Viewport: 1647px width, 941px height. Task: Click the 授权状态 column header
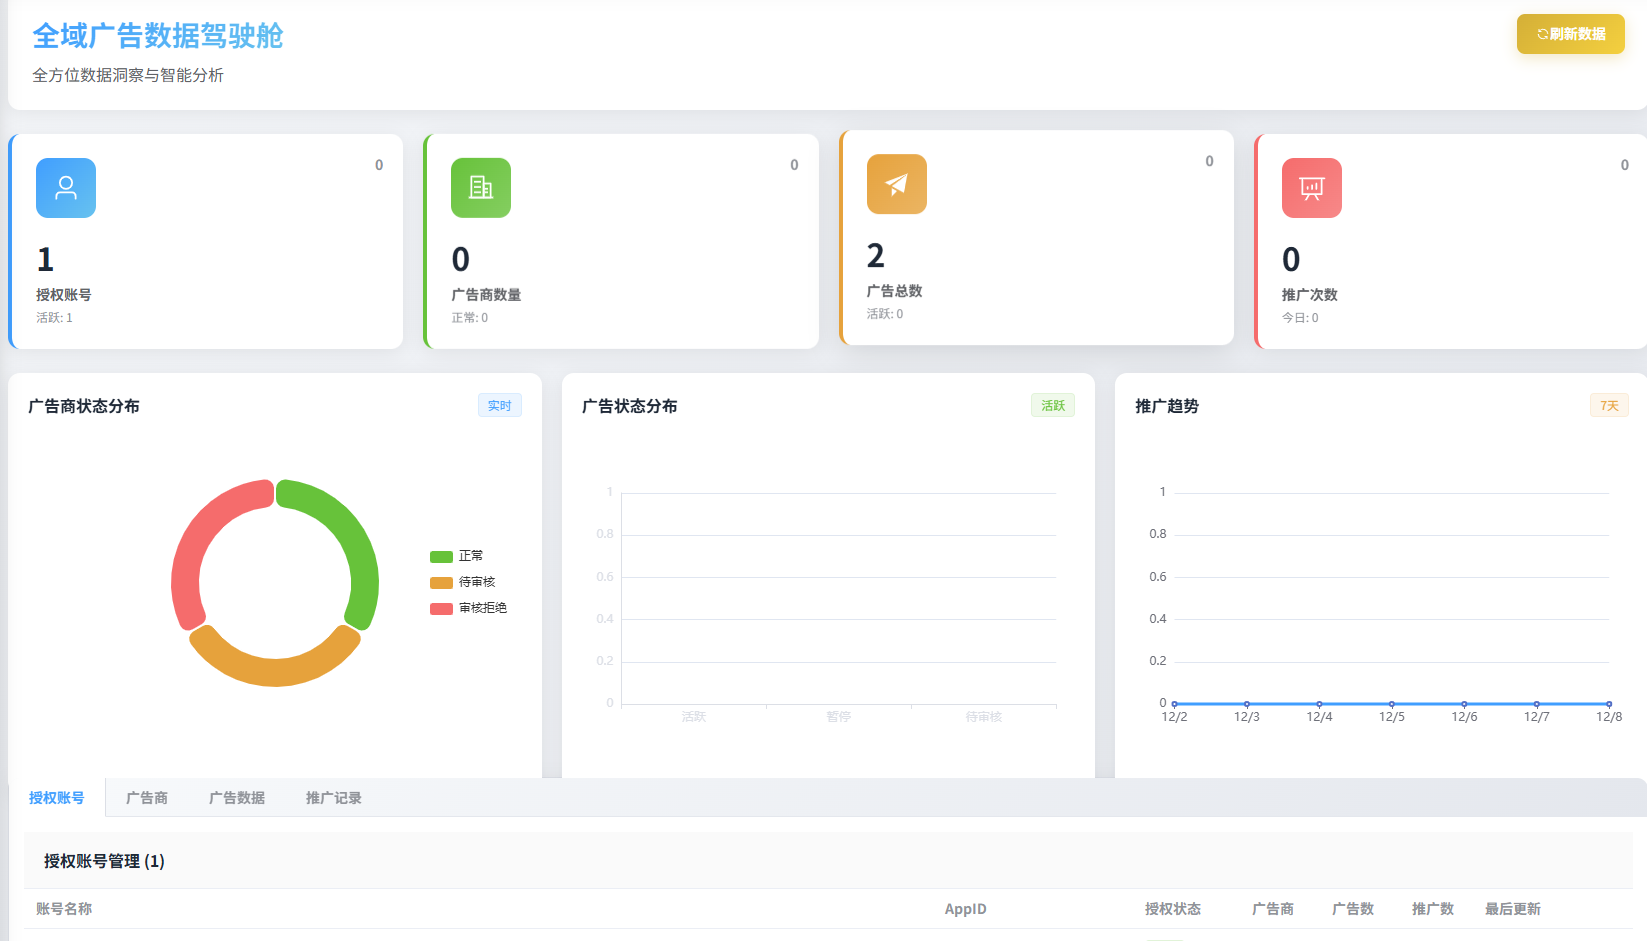(1173, 909)
